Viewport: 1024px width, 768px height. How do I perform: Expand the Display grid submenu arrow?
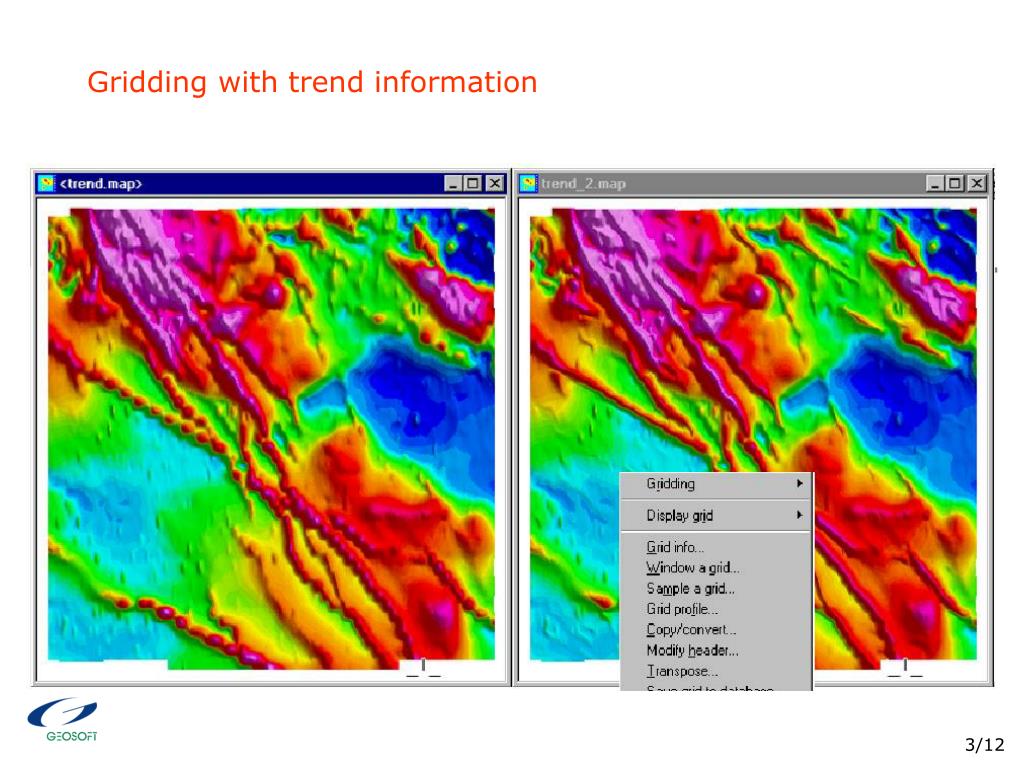coord(799,515)
